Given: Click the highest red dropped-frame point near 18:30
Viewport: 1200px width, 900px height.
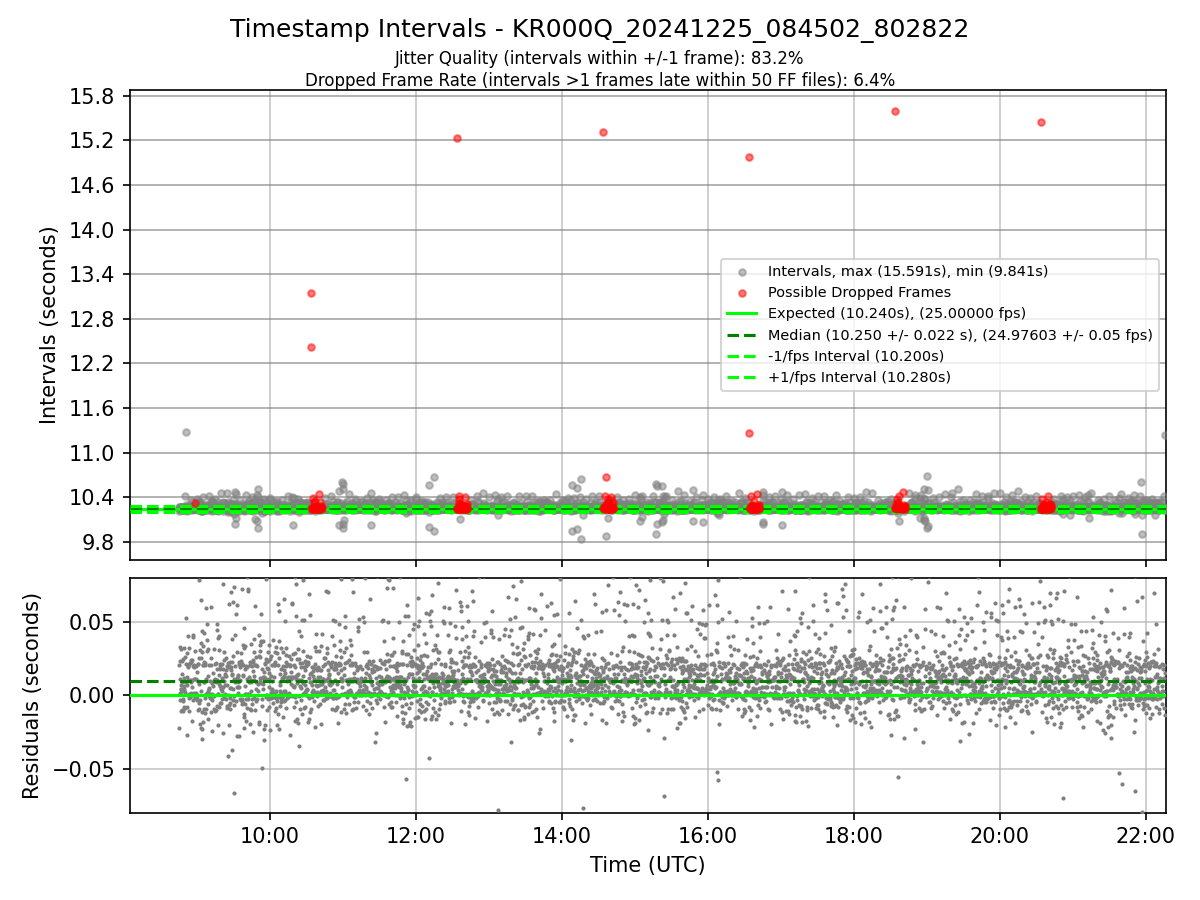Looking at the screenshot, I should (895, 111).
